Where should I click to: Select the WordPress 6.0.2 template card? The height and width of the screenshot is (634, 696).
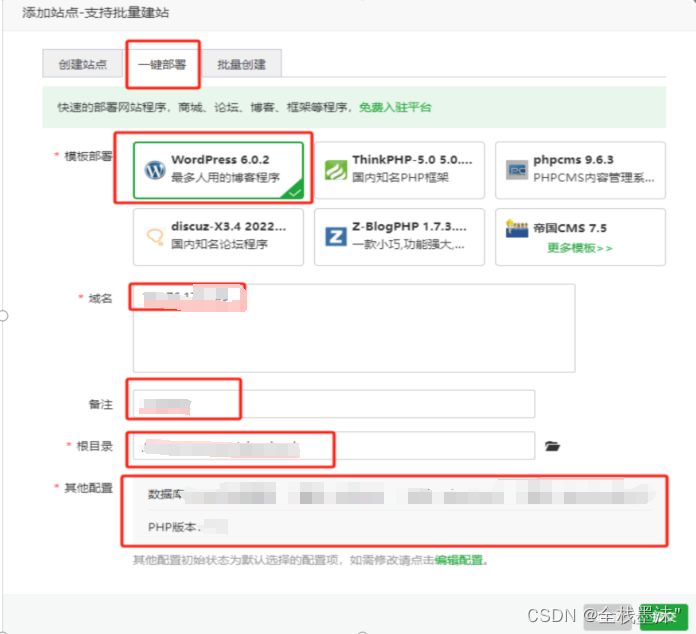(x=218, y=170)
